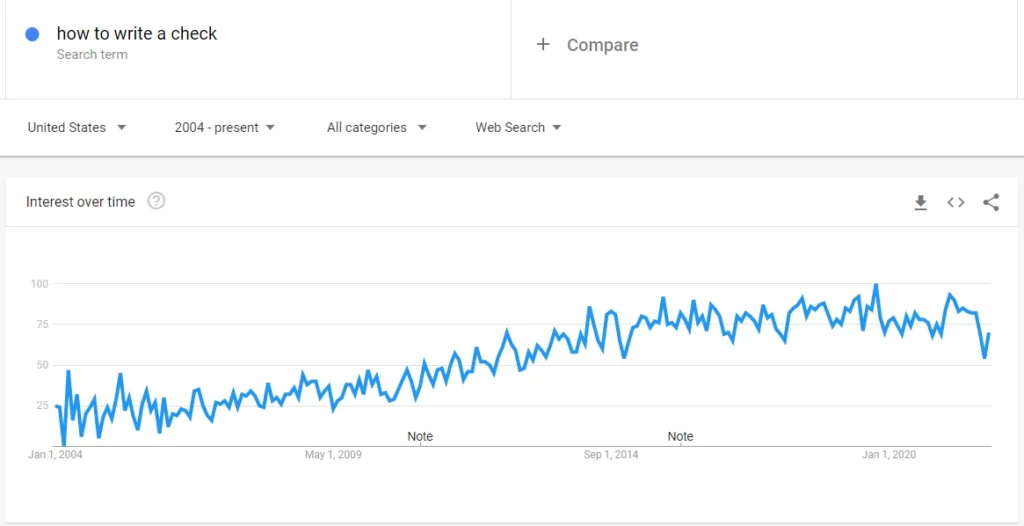
Task: Share the Interest over time chart
Action: click(991, 203)
